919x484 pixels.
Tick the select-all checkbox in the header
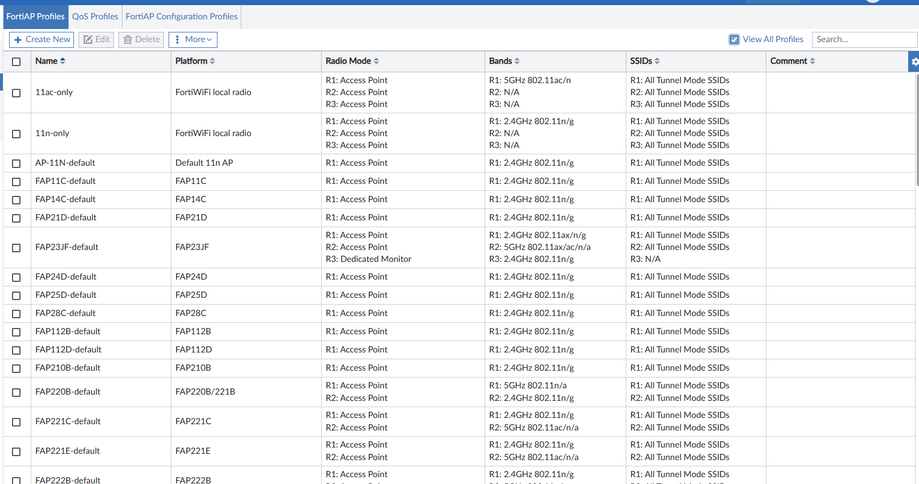pos(16,62)
